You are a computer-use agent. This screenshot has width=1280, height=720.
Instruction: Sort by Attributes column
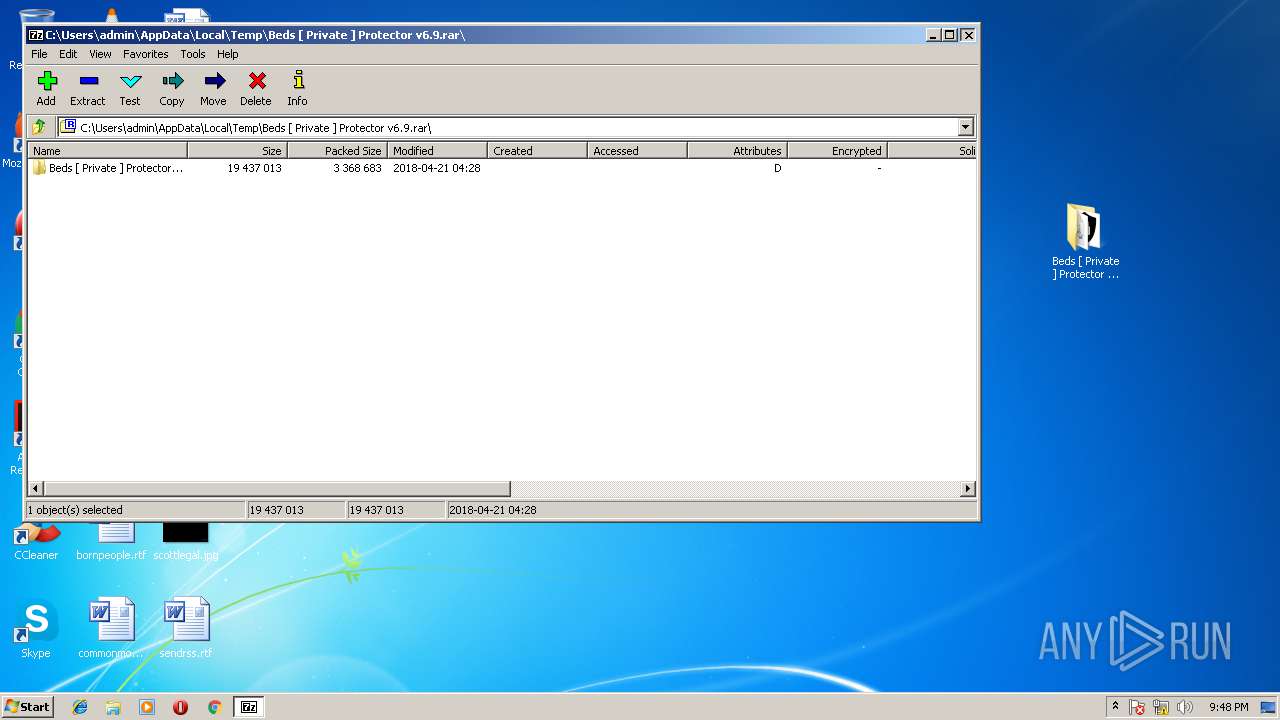coord(738,151)
